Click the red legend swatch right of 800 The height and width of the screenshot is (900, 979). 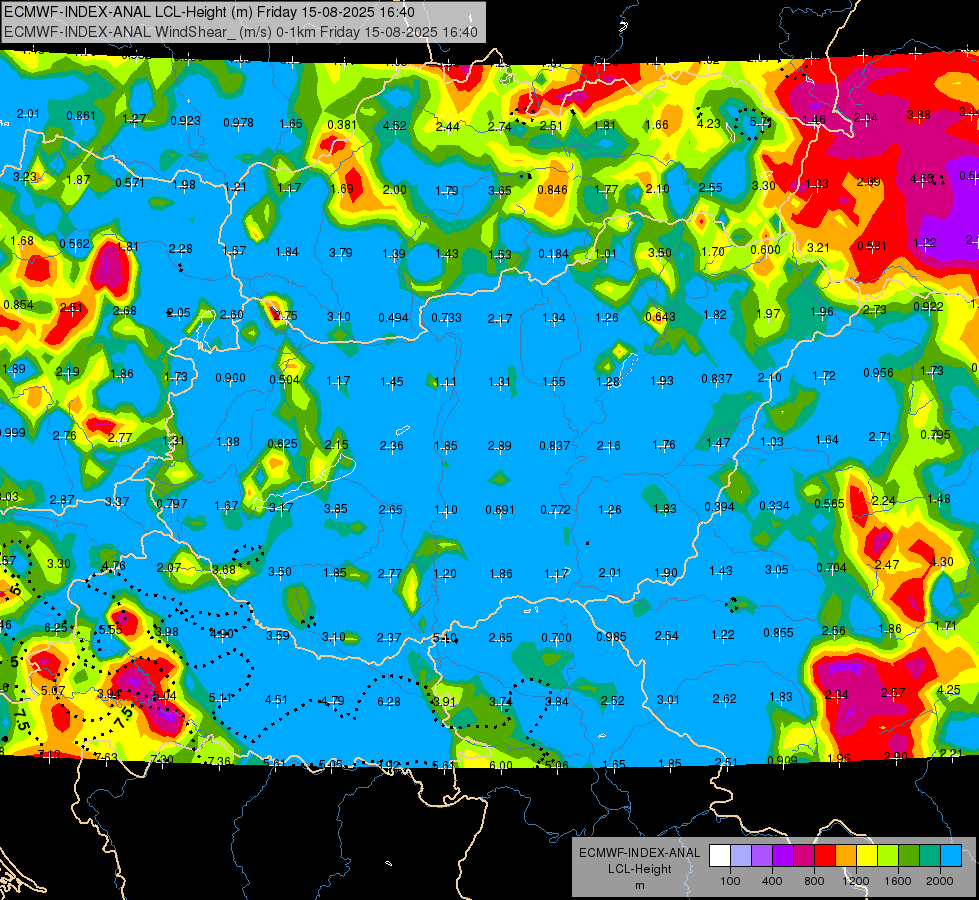point(825,856)
